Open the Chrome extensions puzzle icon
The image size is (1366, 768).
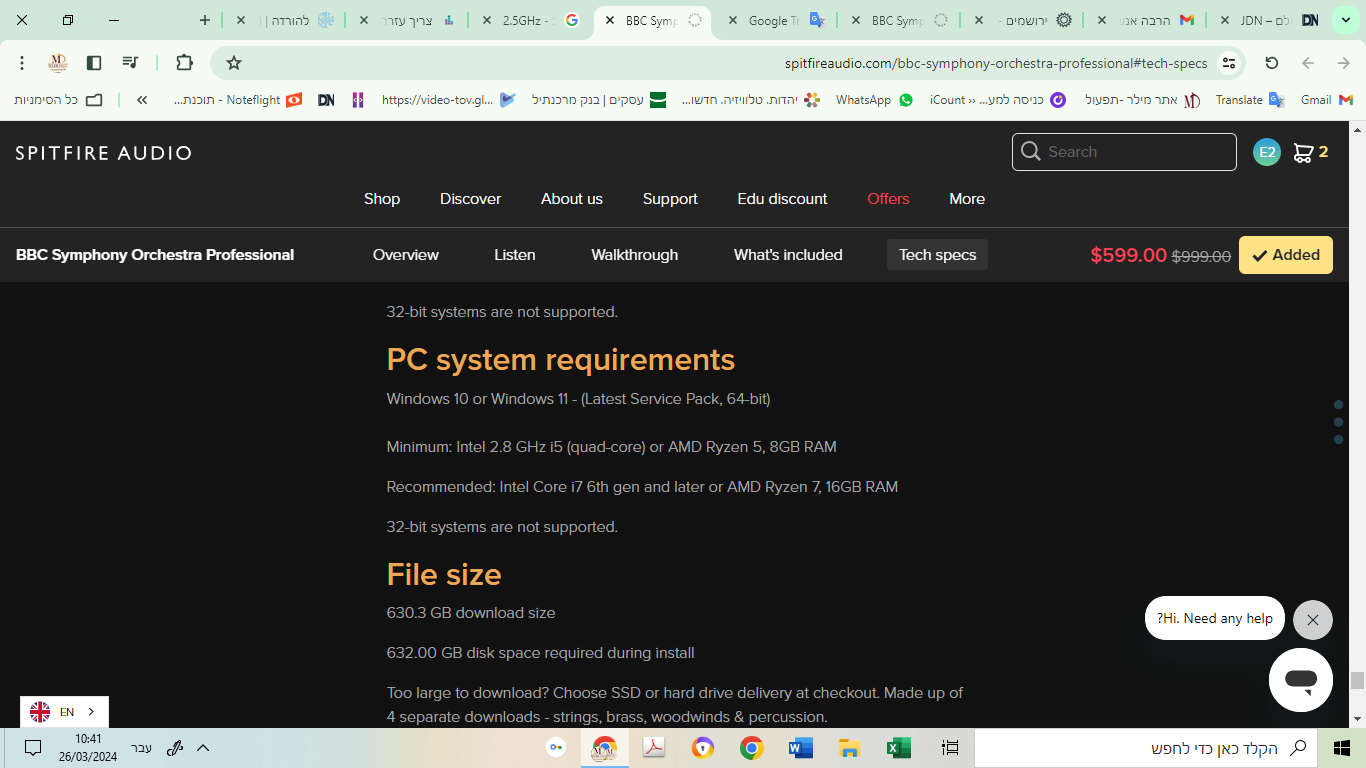point(184,63)
